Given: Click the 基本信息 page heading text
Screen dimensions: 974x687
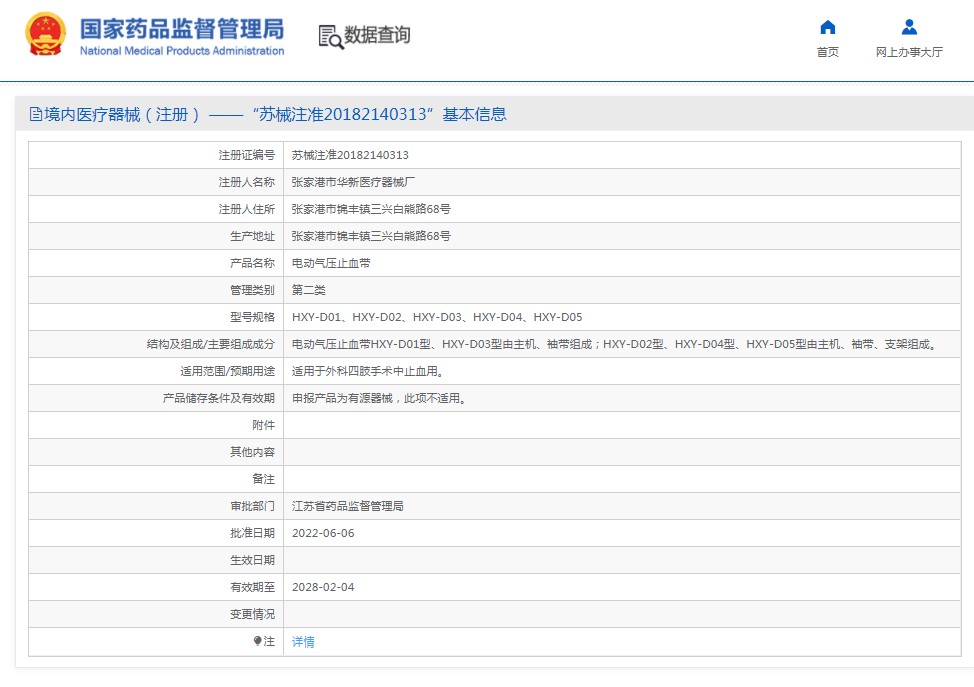Looking at the screenshot, I should (475, 115).
